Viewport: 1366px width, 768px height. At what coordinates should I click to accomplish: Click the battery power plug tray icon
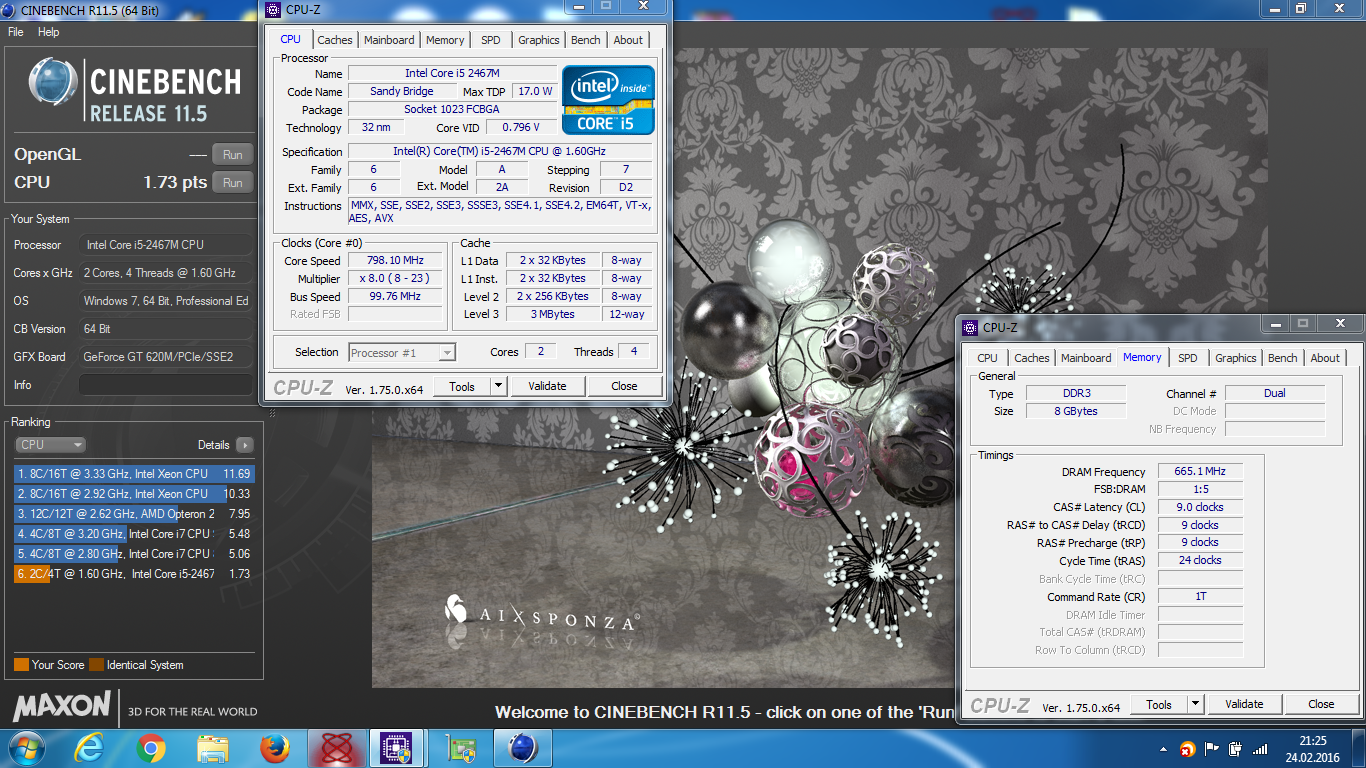(x=1236, y=749)
